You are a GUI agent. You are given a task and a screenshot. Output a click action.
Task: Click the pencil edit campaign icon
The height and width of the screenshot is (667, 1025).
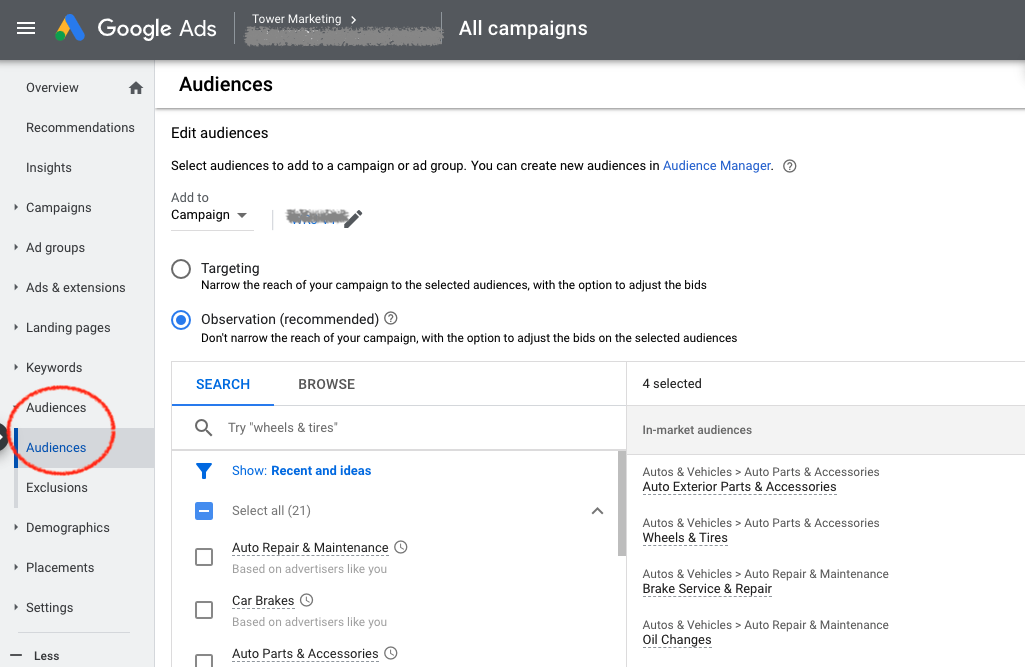point(353,218)
